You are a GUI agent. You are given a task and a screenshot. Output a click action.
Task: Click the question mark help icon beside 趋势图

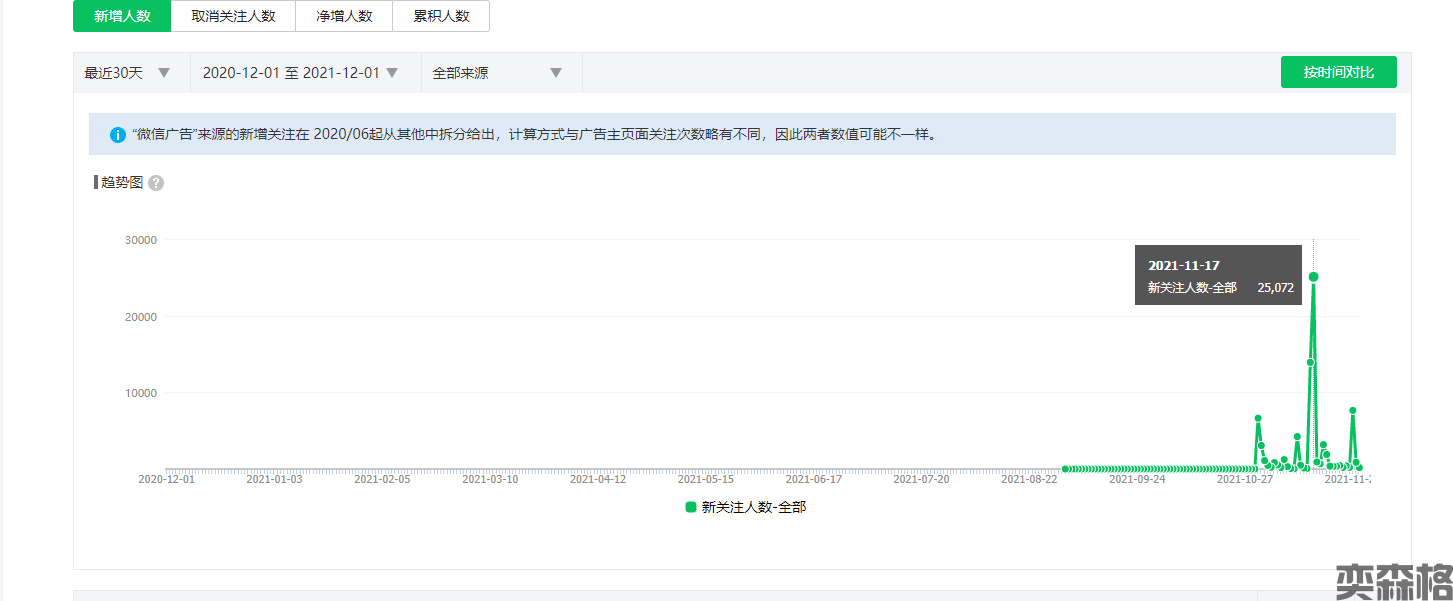pyautogui.click(x=156, y=183)
